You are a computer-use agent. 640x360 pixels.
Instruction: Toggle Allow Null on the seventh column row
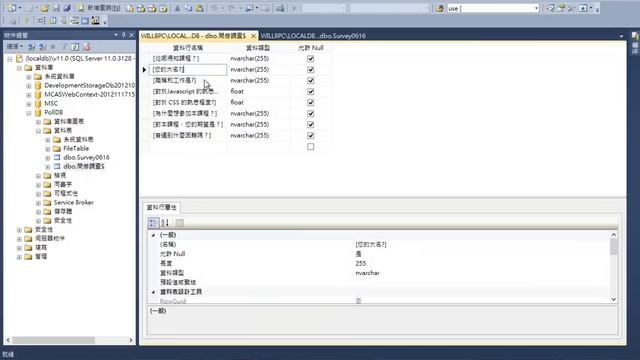click(x=311, y=124)
